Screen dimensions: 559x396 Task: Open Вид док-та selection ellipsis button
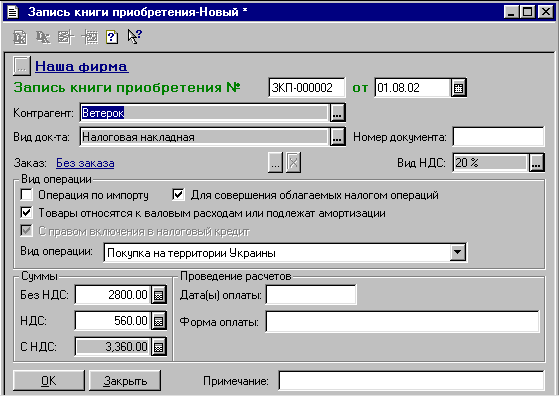tap(337, 137)
